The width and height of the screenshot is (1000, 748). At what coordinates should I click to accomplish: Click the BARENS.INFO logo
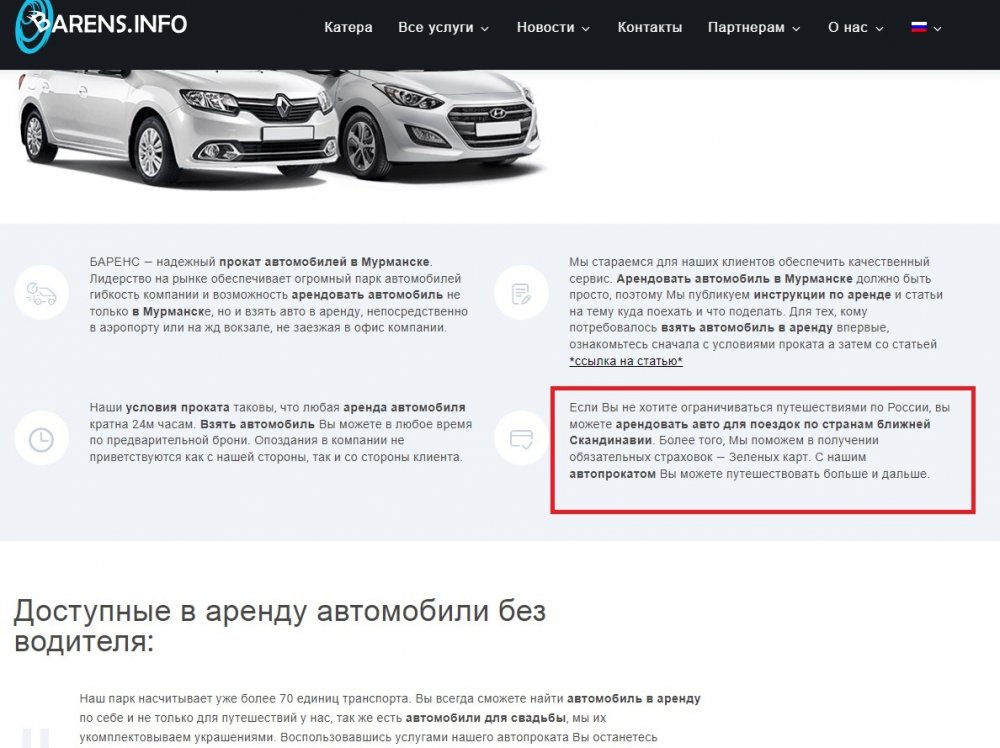(102, 26)
